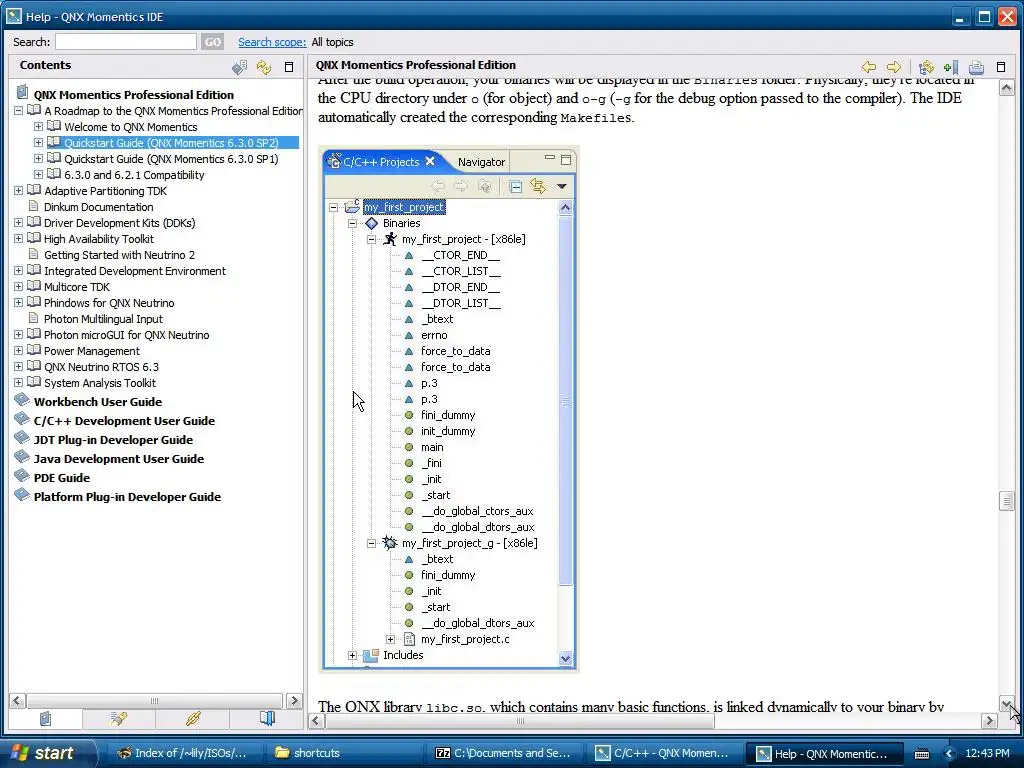The image size is (1024, 768).
Task: Expand System Analysis Toolkit node
Action: (x=18, y=383)
